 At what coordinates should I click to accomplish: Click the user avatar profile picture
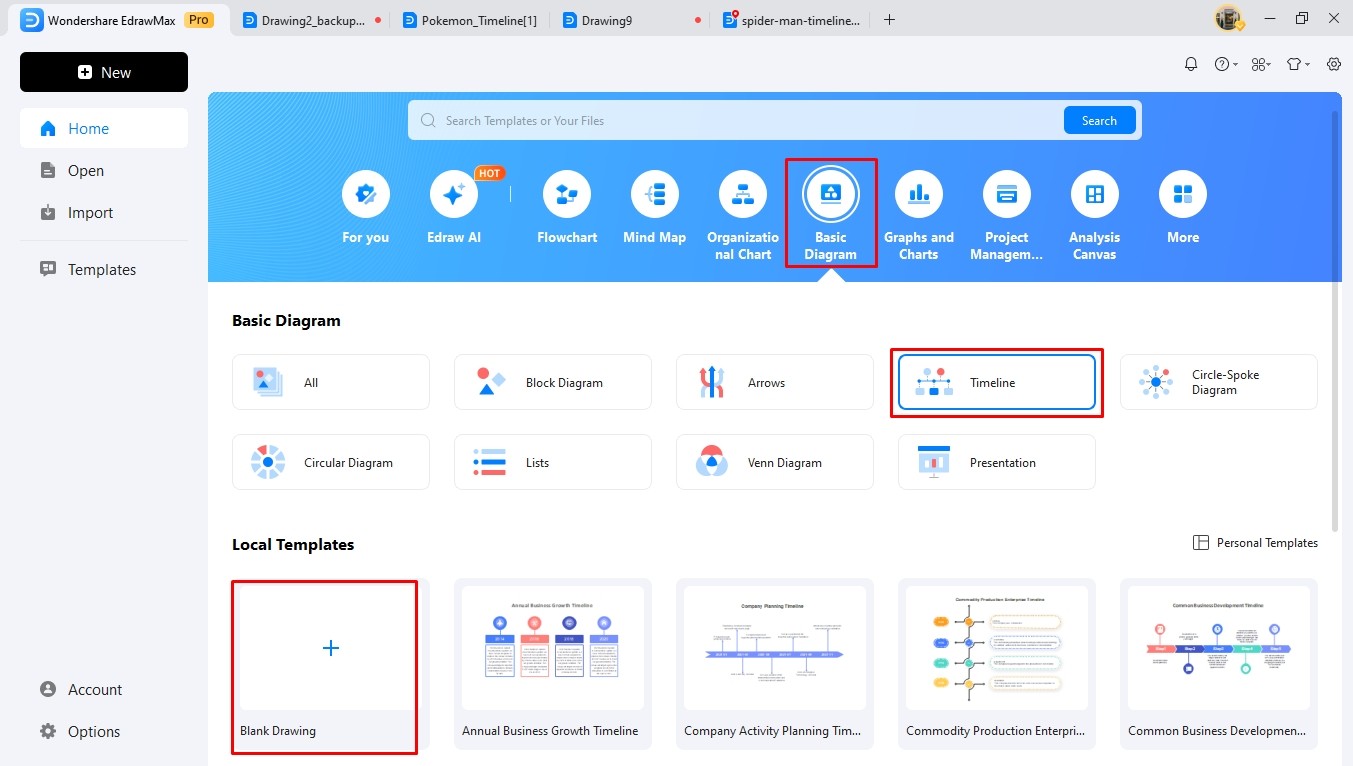[1228, 18]
